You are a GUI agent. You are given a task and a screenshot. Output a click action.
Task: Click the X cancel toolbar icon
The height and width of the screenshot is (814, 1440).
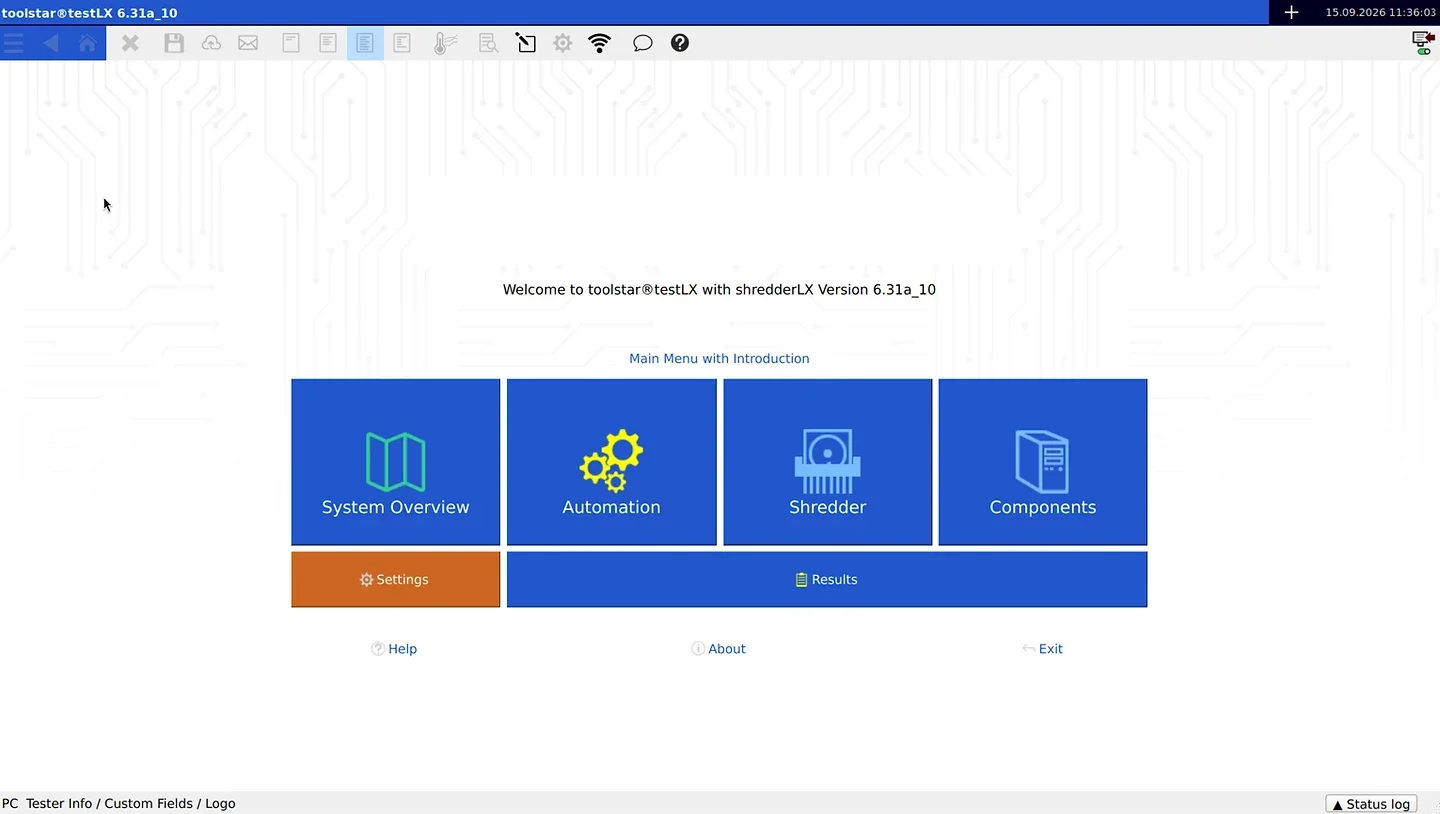[130, 43]
